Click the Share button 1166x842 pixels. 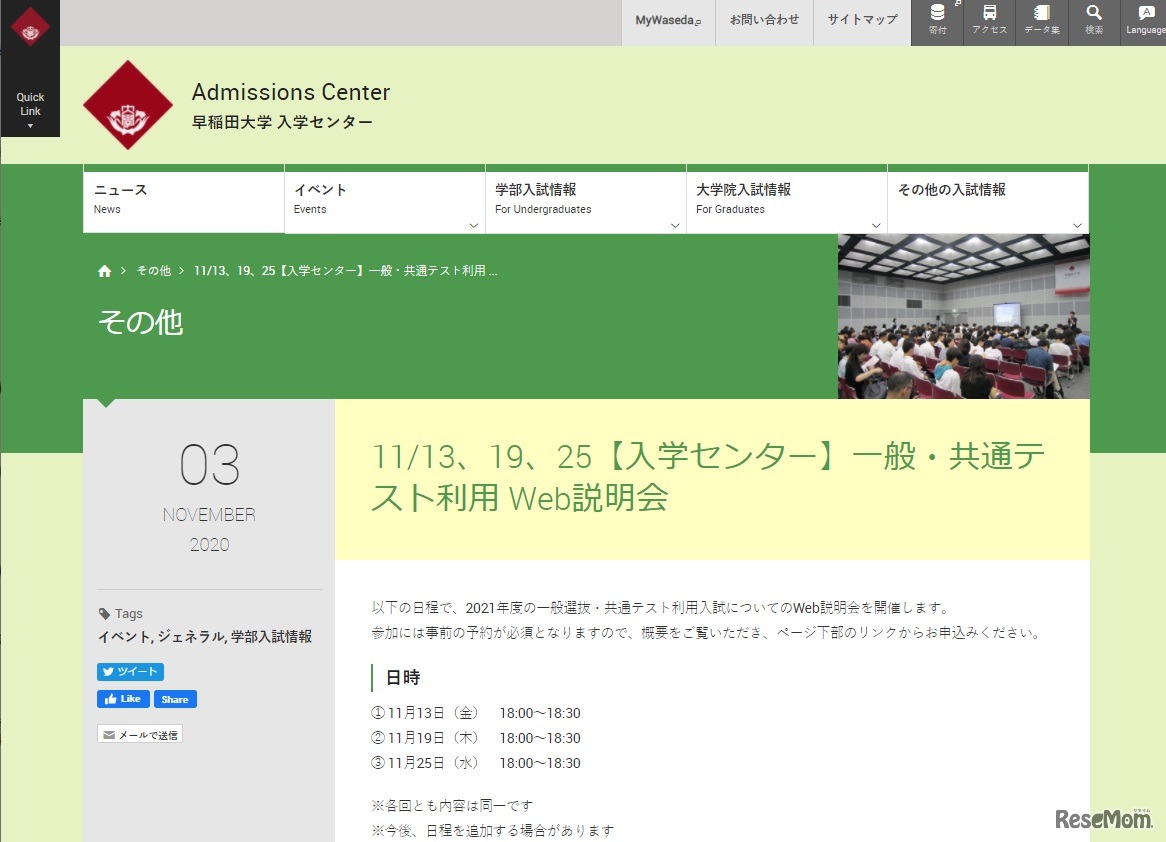(x=174, y=698)
